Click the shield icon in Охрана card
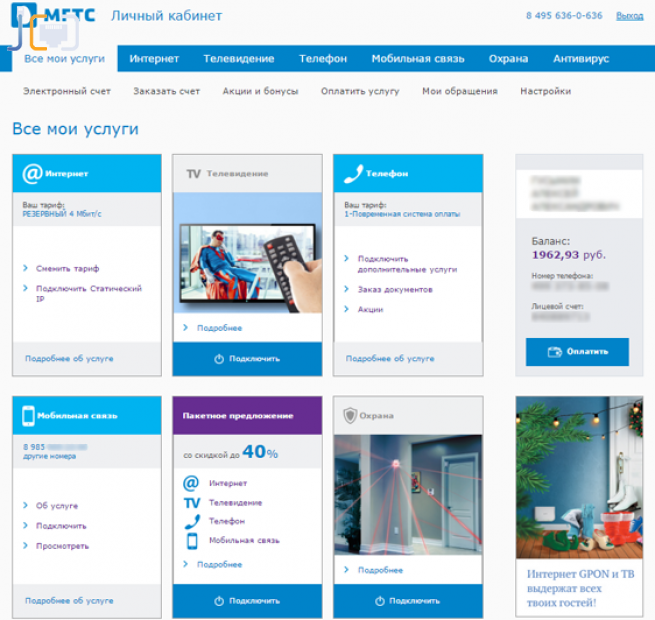This screenshot has width=655, height=620. (350, 415)
